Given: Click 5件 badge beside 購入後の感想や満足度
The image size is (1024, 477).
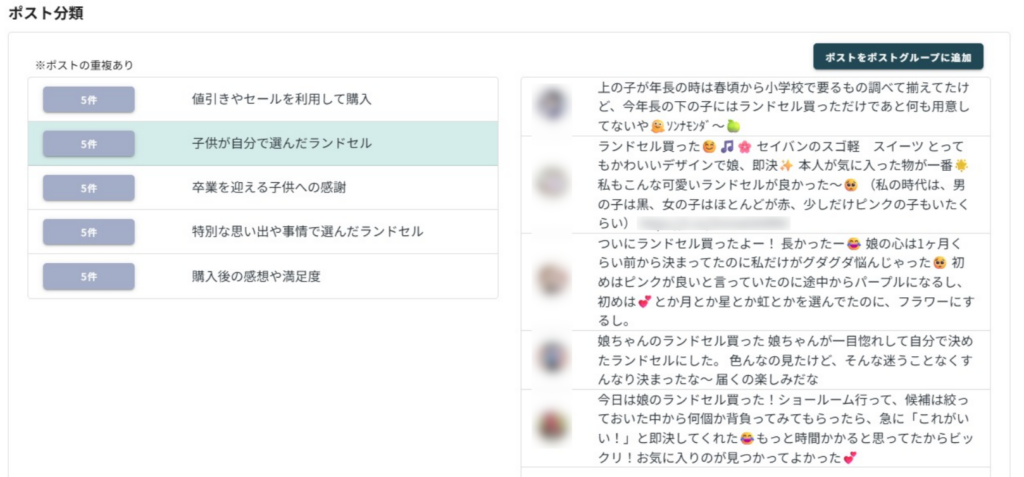Looking at the screenshot, I should 88,276.
